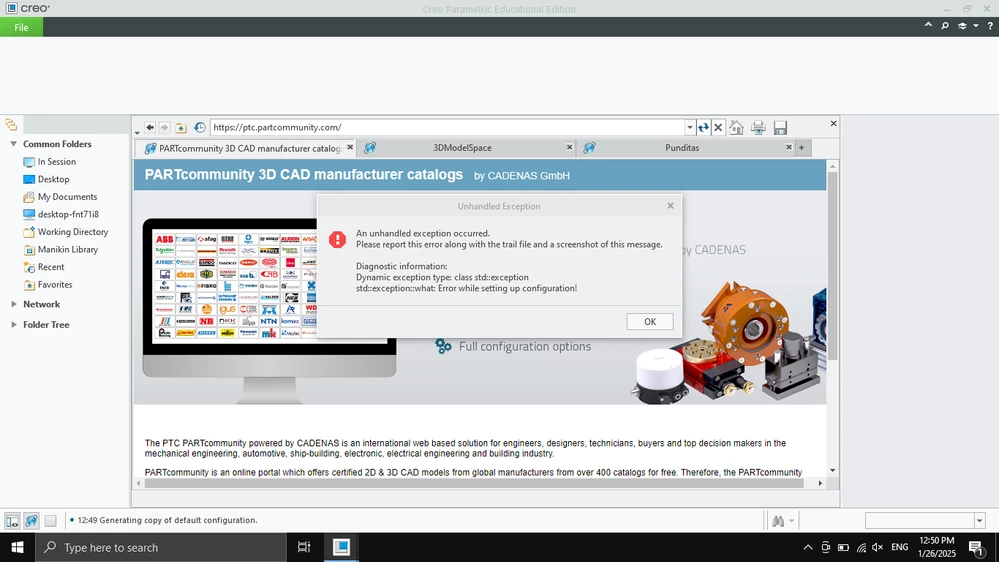The height and width of the screenshot is (562, 999).
Task: Click the muted volume tray icon
Action: click(x=878, y=547)
